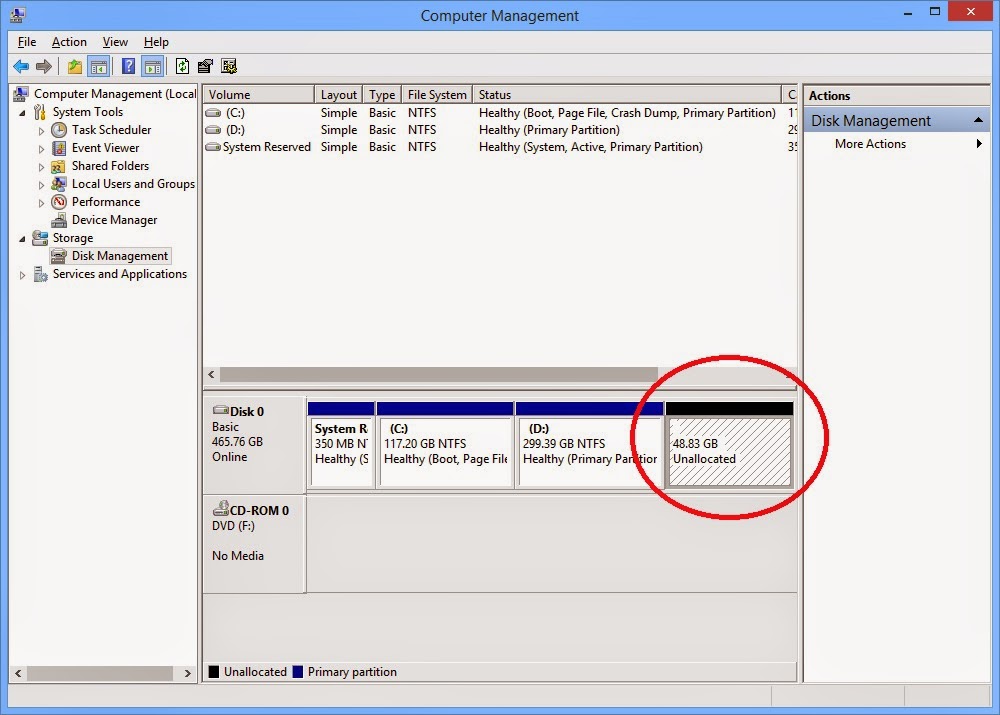Click black Unallocated legend swatch
The height and width of the screenshot is (715, 1000).
pos(214,672)
